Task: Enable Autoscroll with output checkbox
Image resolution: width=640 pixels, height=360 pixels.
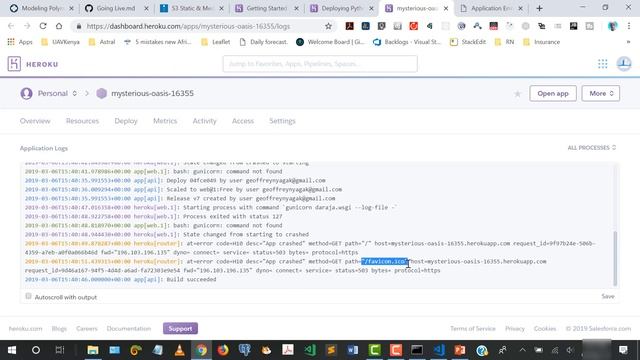Action: [28, 296]
